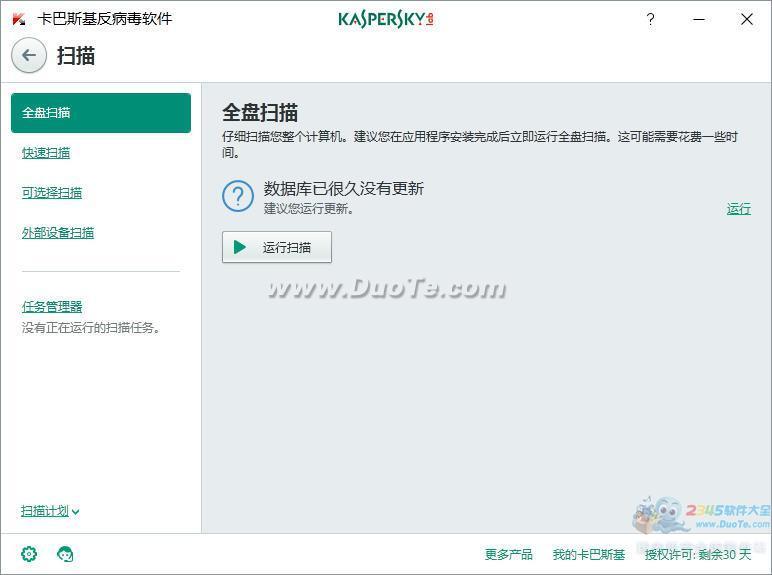Click the 建议您运行更新 text
This screenshot has height=575, width=772.
[309, 209]
